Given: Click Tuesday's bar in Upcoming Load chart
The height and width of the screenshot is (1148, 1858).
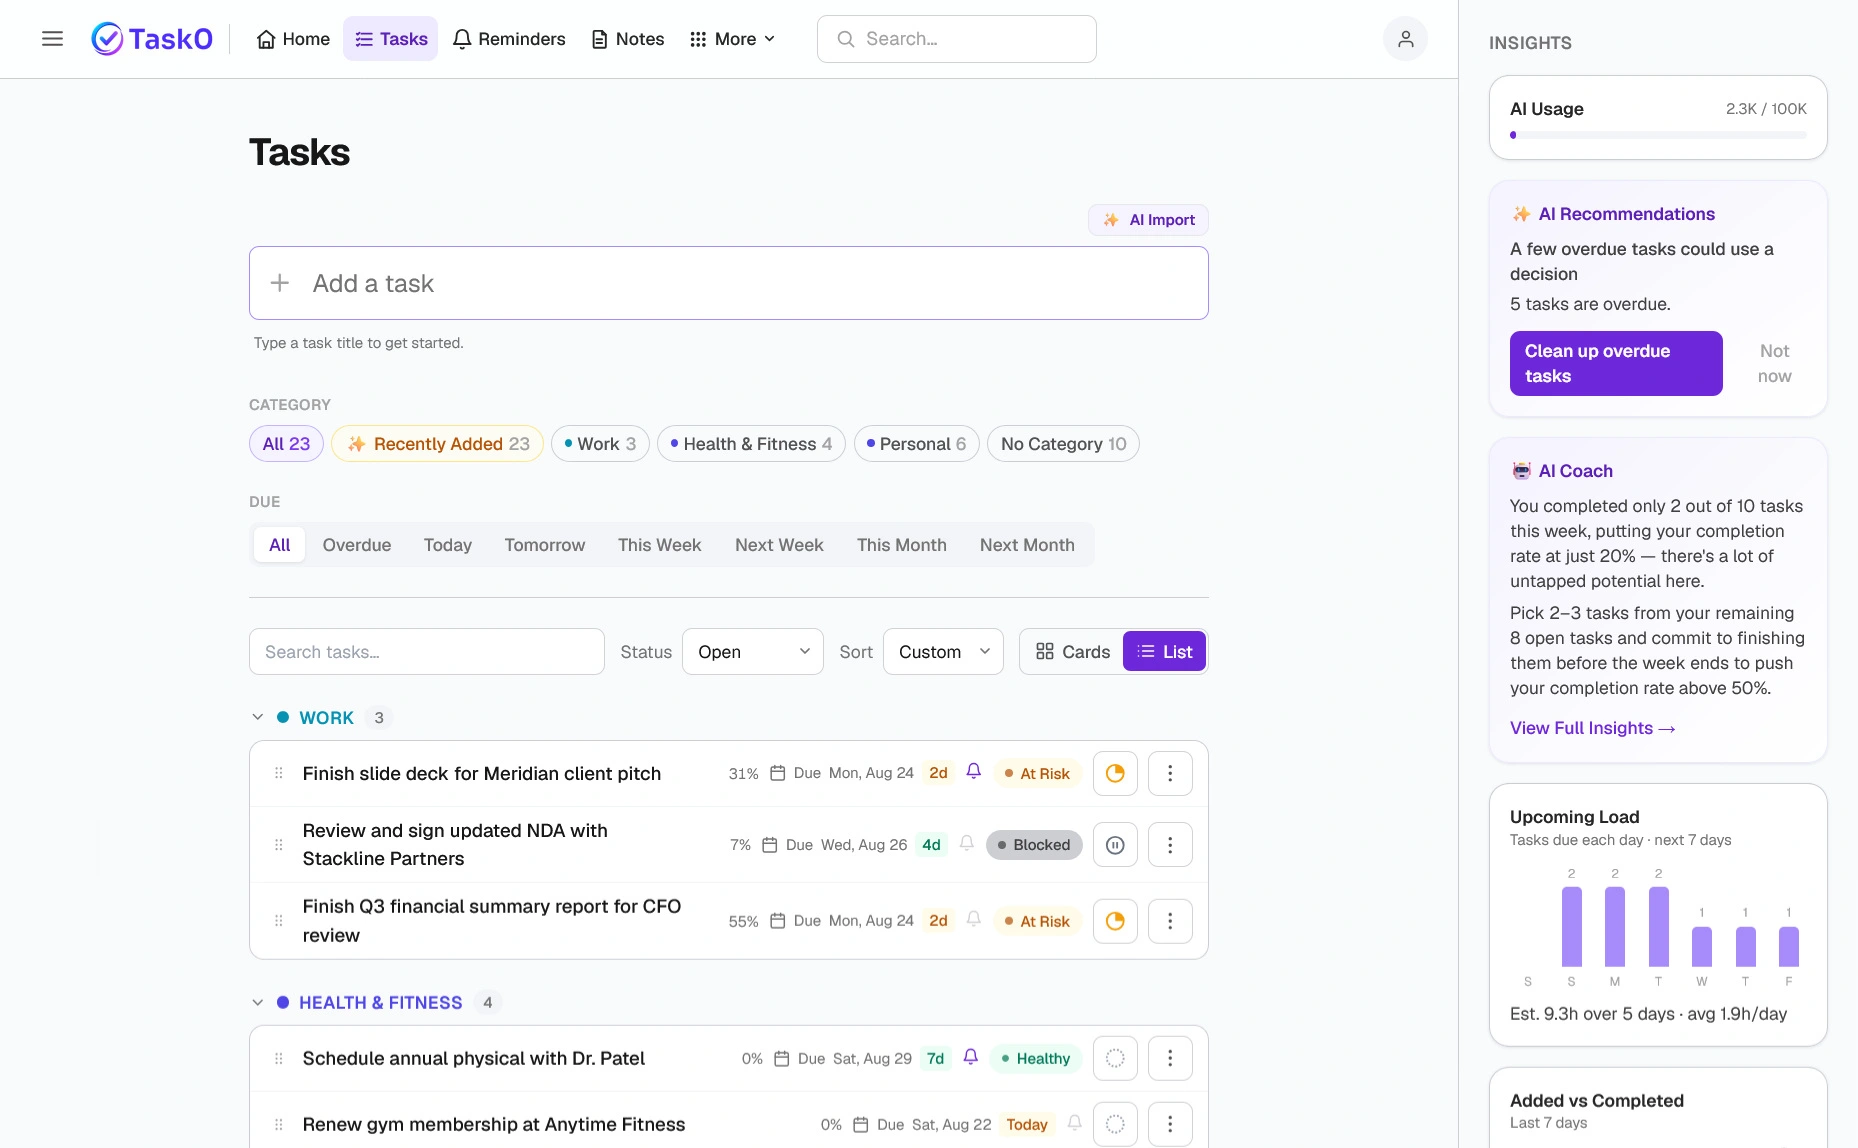Looking at the screenshot, I should click(1659, 926).
